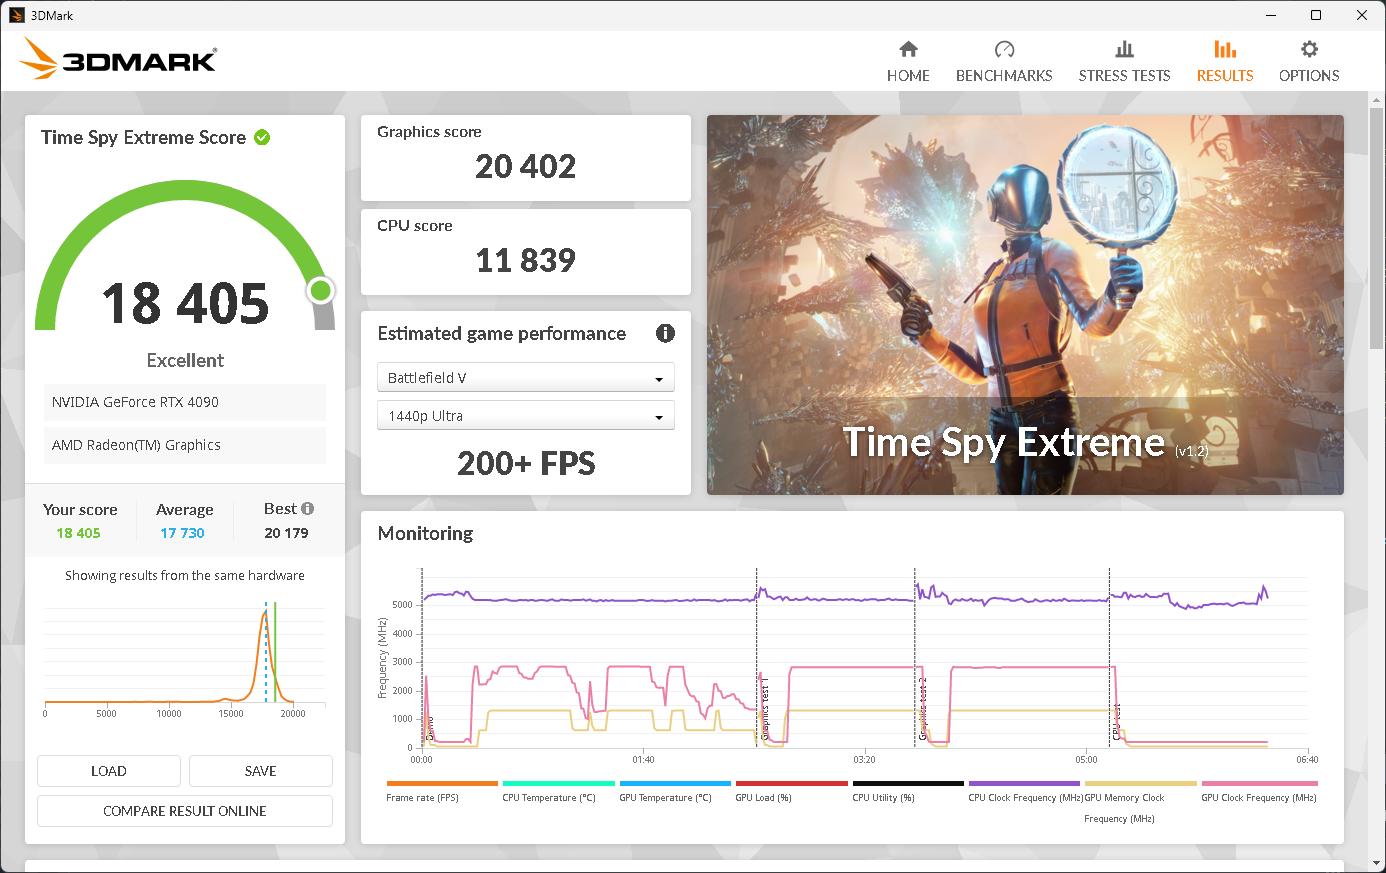1386x873 pixels.
Task: Toggle the CPU Clock Frequency legend
Action: tap(1025, 793)
